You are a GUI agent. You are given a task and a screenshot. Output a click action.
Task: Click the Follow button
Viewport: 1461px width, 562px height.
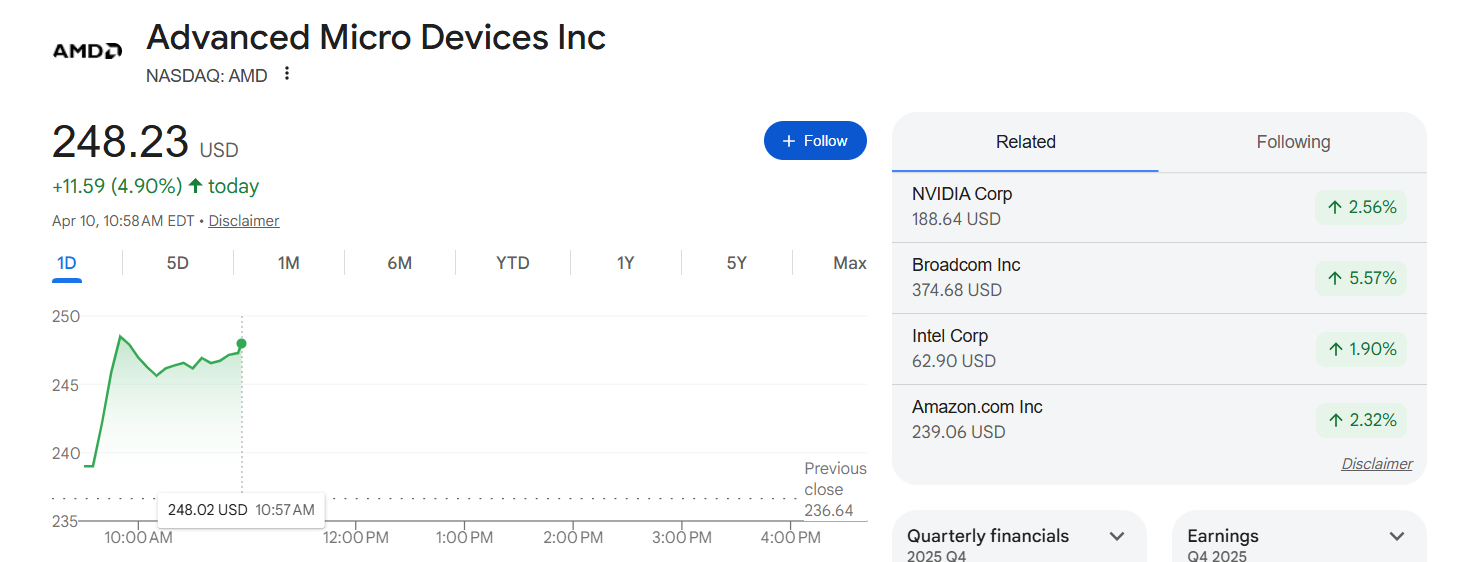pyautogui.click(x=815, y=141)
